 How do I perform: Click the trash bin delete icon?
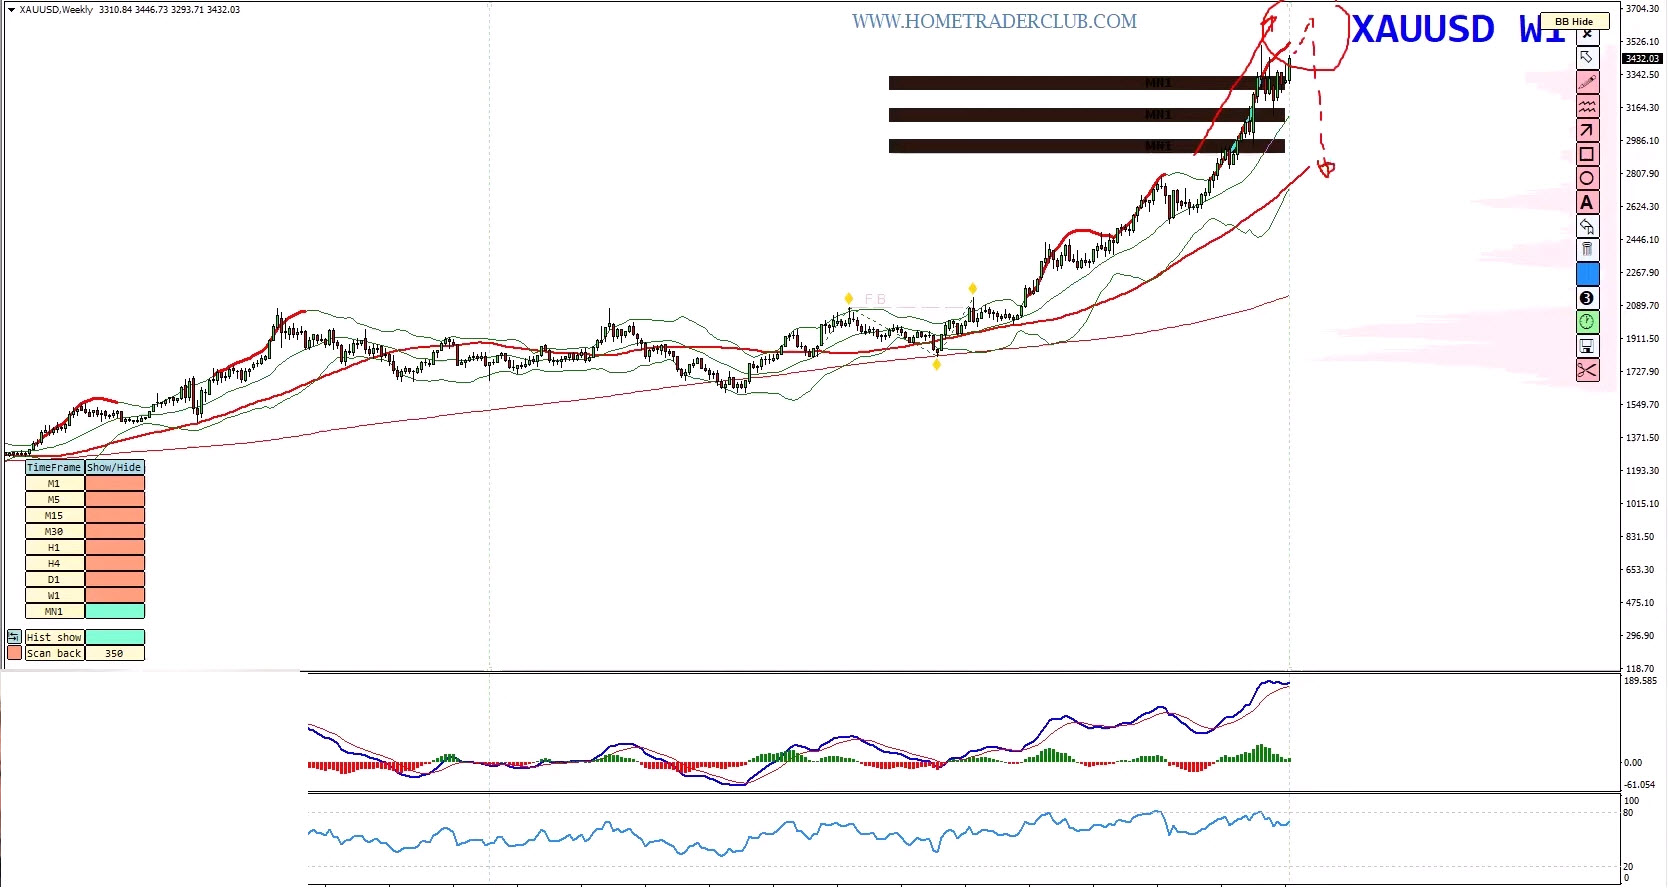(1587, 250)
